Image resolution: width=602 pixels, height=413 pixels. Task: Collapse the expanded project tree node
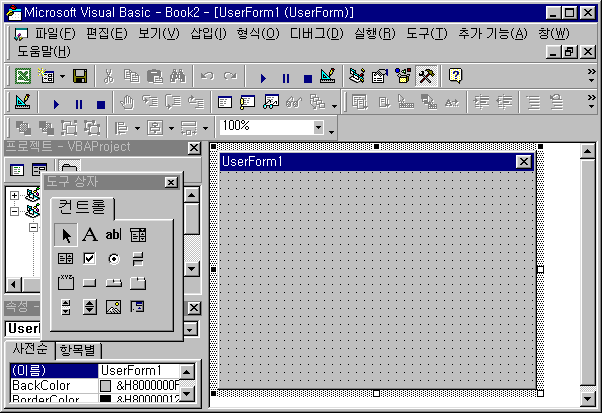coord(15,211)
